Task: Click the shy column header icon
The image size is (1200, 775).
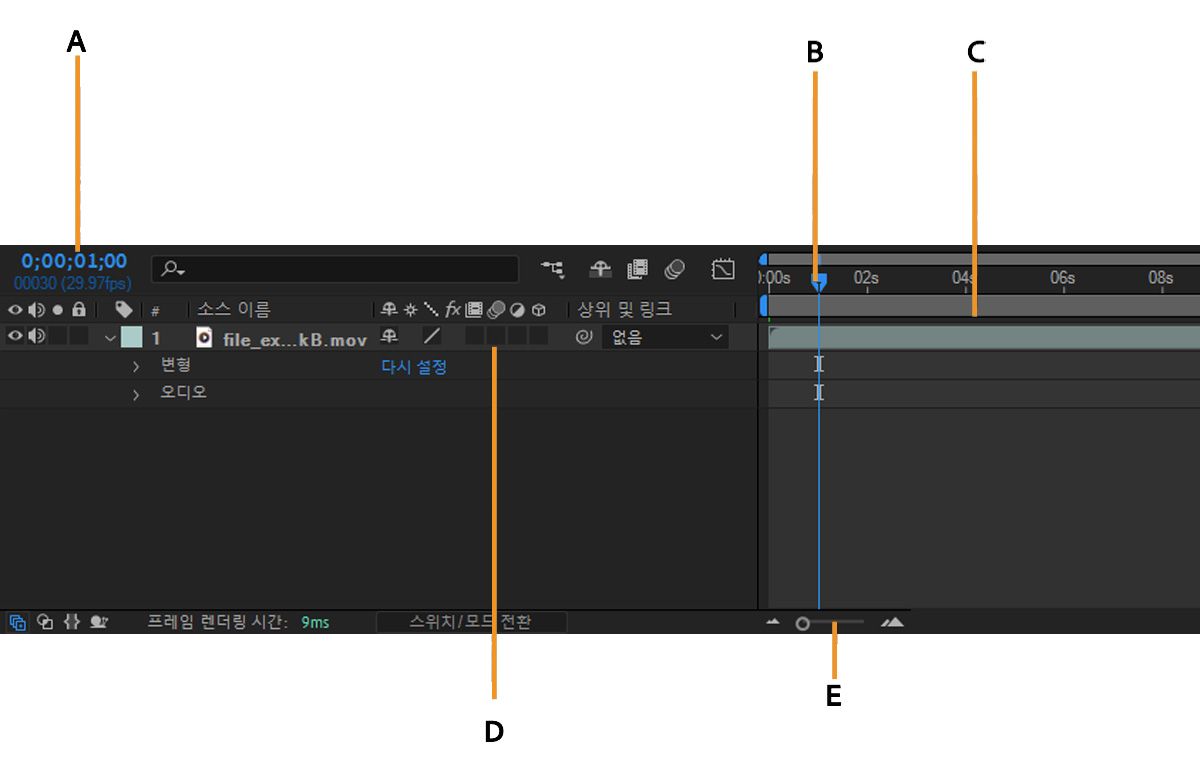Action: pyautogui.click(x=389, y=310)
